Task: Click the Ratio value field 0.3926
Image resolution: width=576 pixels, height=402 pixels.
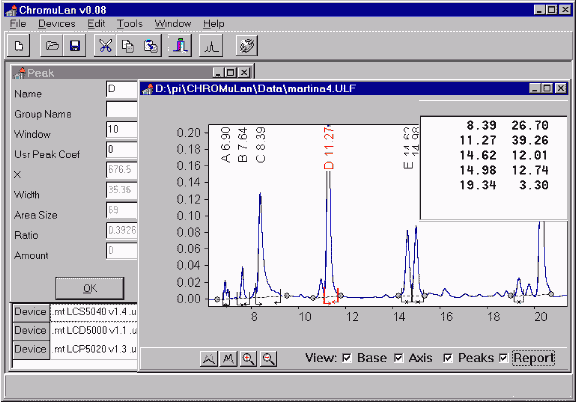Action: 122,231
